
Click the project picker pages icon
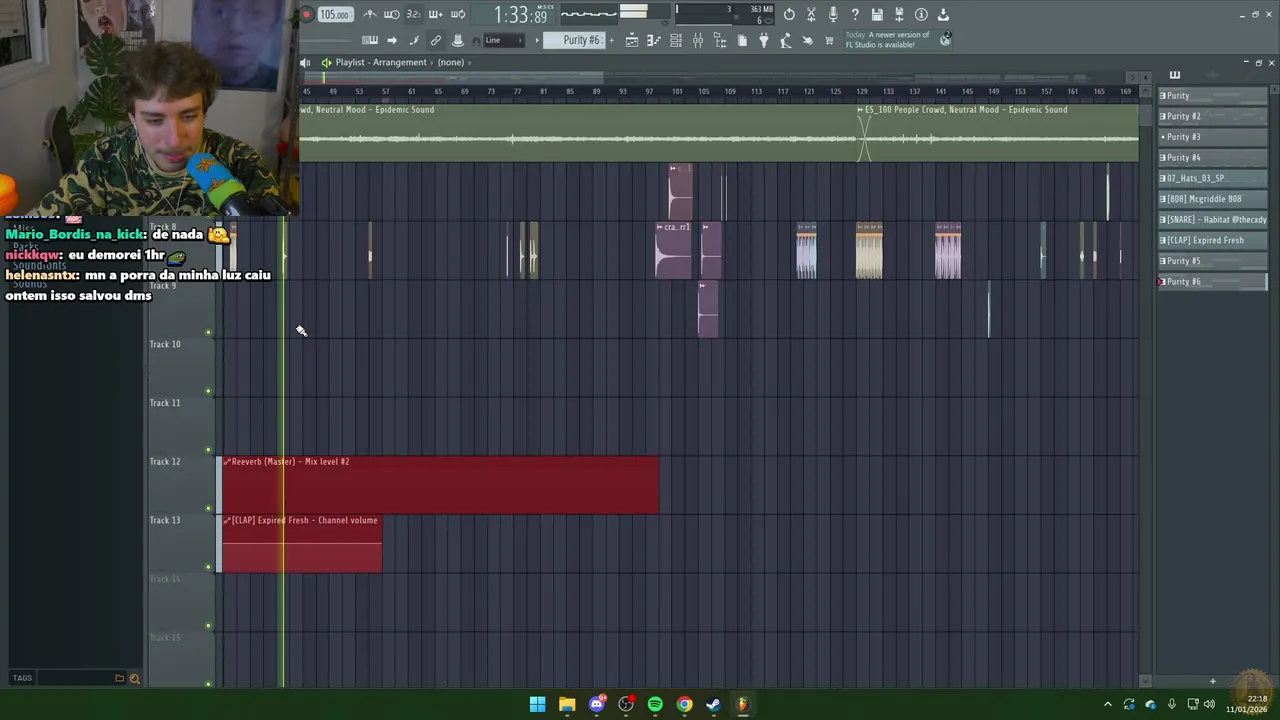(742, 40)
